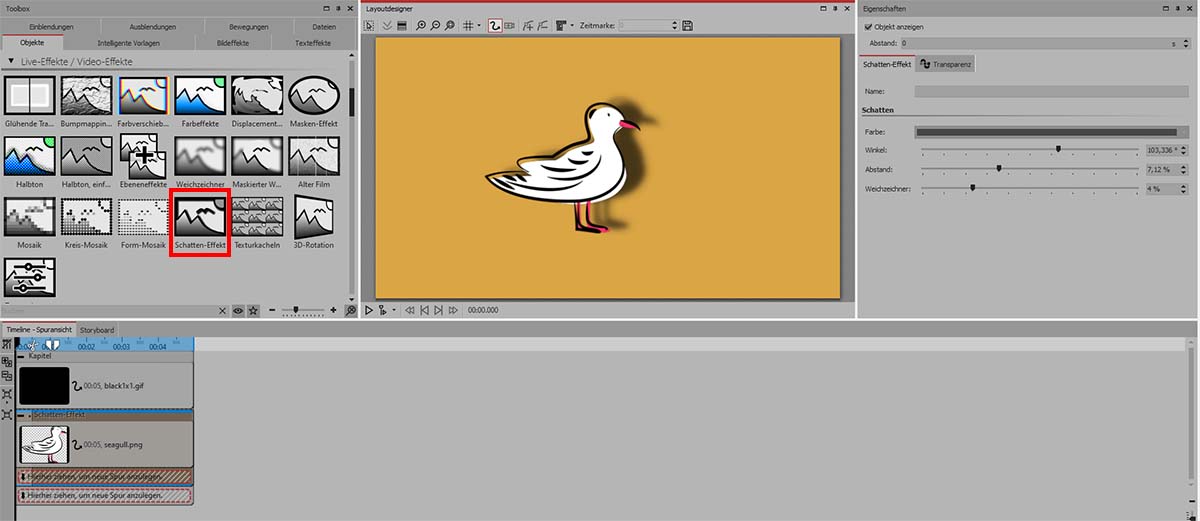This screenshot has width=1200, height=521.
Task: Click the Name input field
Action: coord(1052,91)
